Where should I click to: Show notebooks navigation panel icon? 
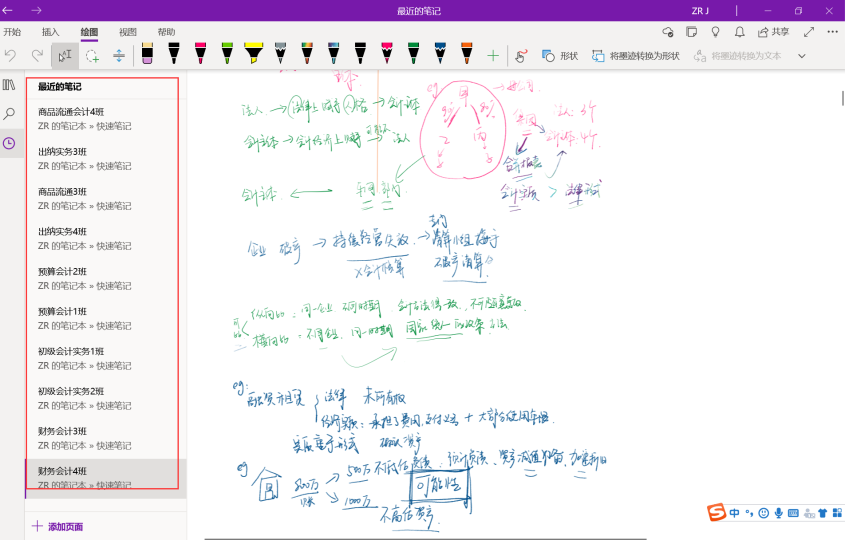(x=9, y=85)
